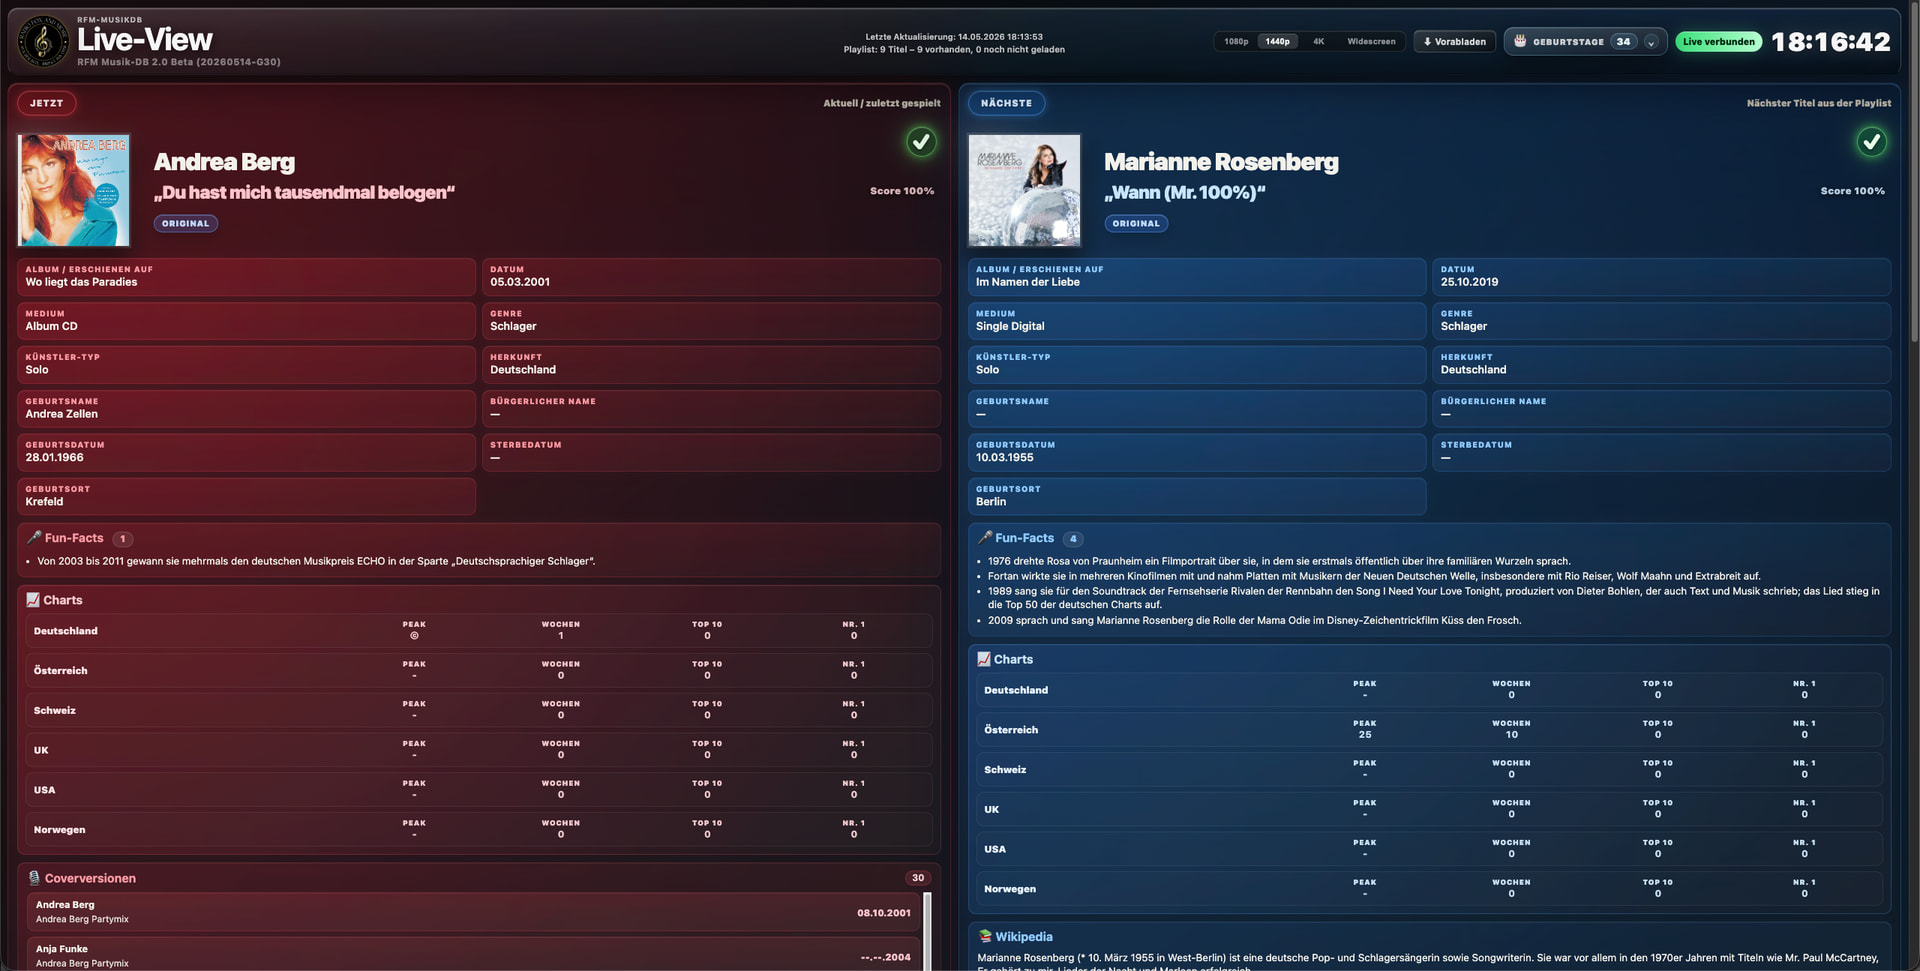This screenshot has width=1920, height=971.
Task: Click the 'Score 100%' text on Marianne Rosenberg's card
Action: 1852,191
